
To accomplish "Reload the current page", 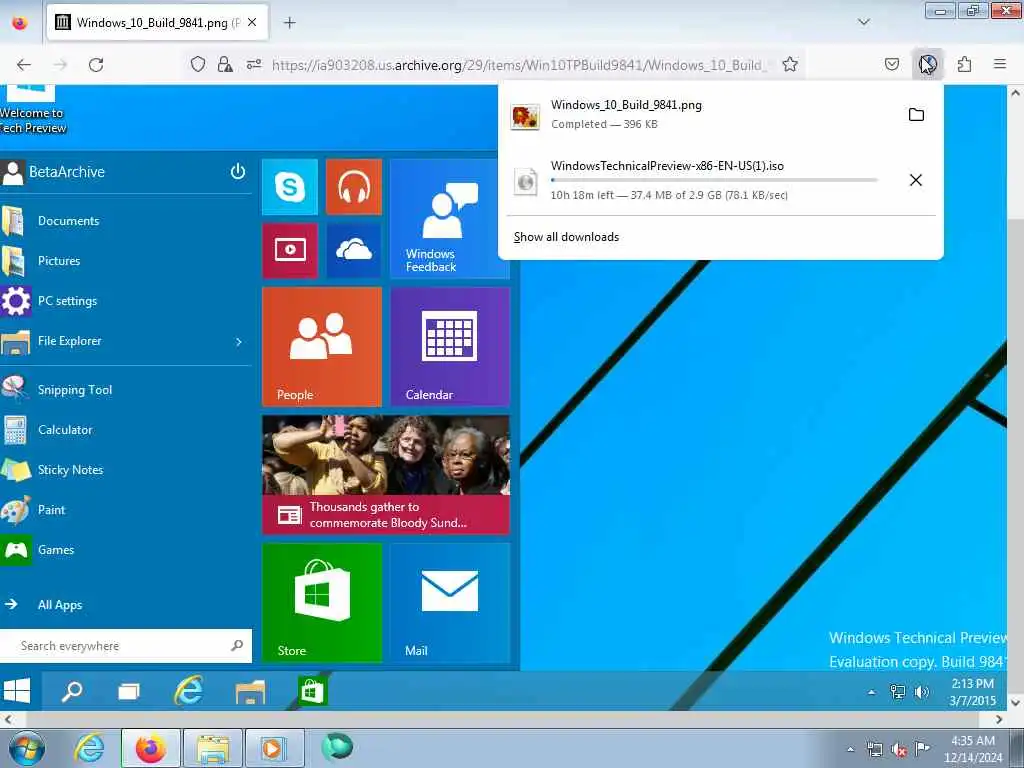I will click(96, 65).
